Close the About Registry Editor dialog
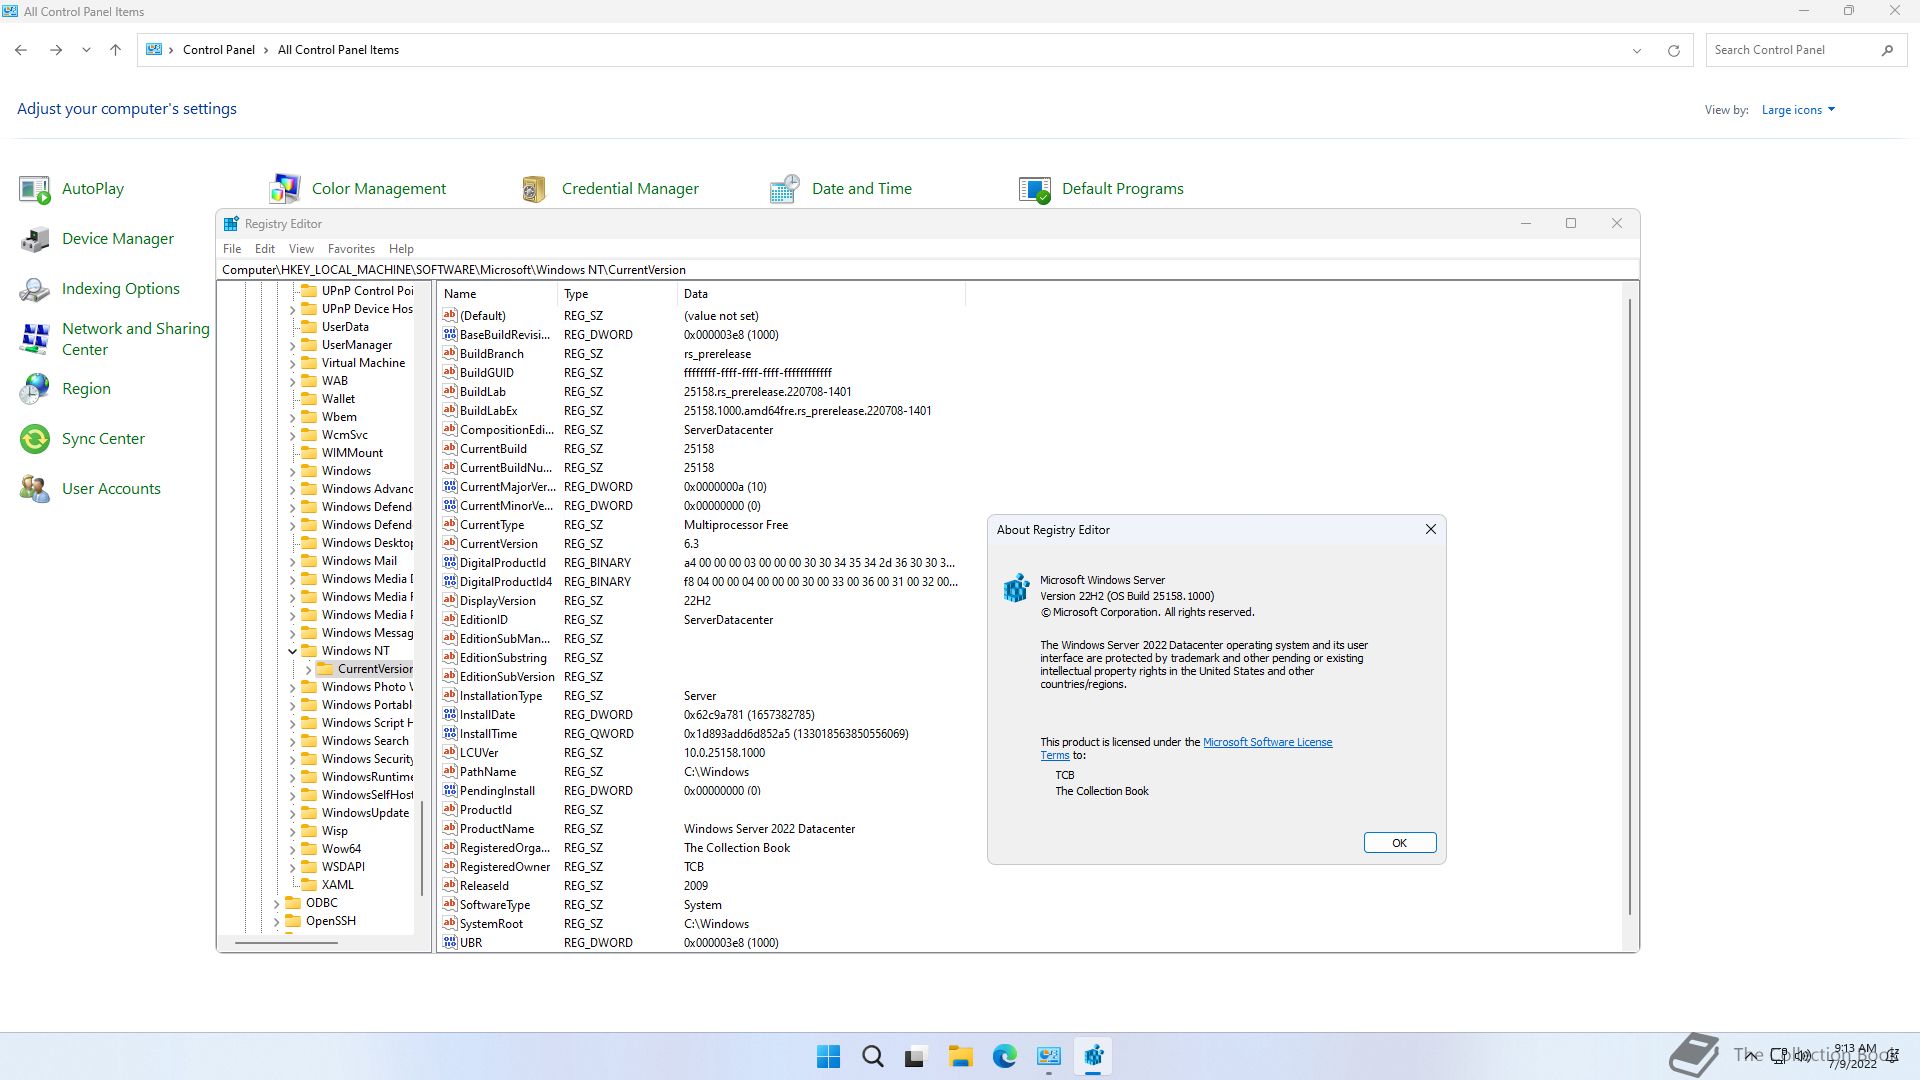1920x1080 pixels. tap(1431, 530)
